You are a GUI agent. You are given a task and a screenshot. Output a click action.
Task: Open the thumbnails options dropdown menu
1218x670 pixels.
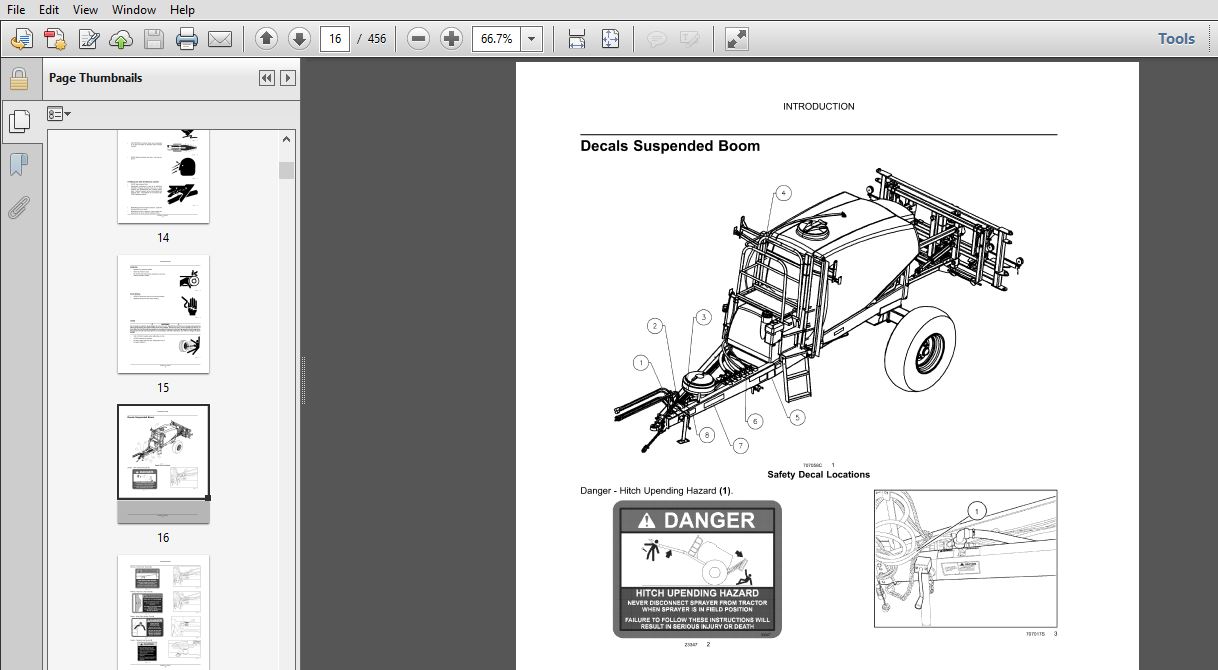(59, 115)
